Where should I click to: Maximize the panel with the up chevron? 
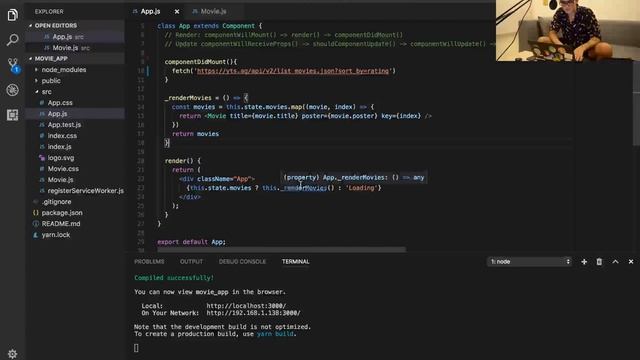coord(615,262)
